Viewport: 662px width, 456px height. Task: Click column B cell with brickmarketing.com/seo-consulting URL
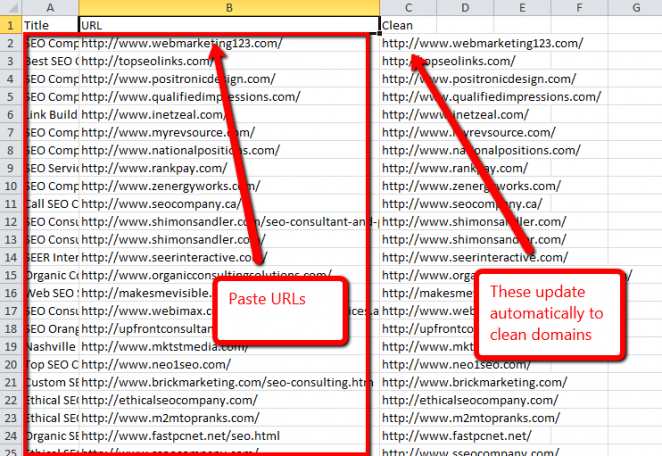tap(229, 382)
